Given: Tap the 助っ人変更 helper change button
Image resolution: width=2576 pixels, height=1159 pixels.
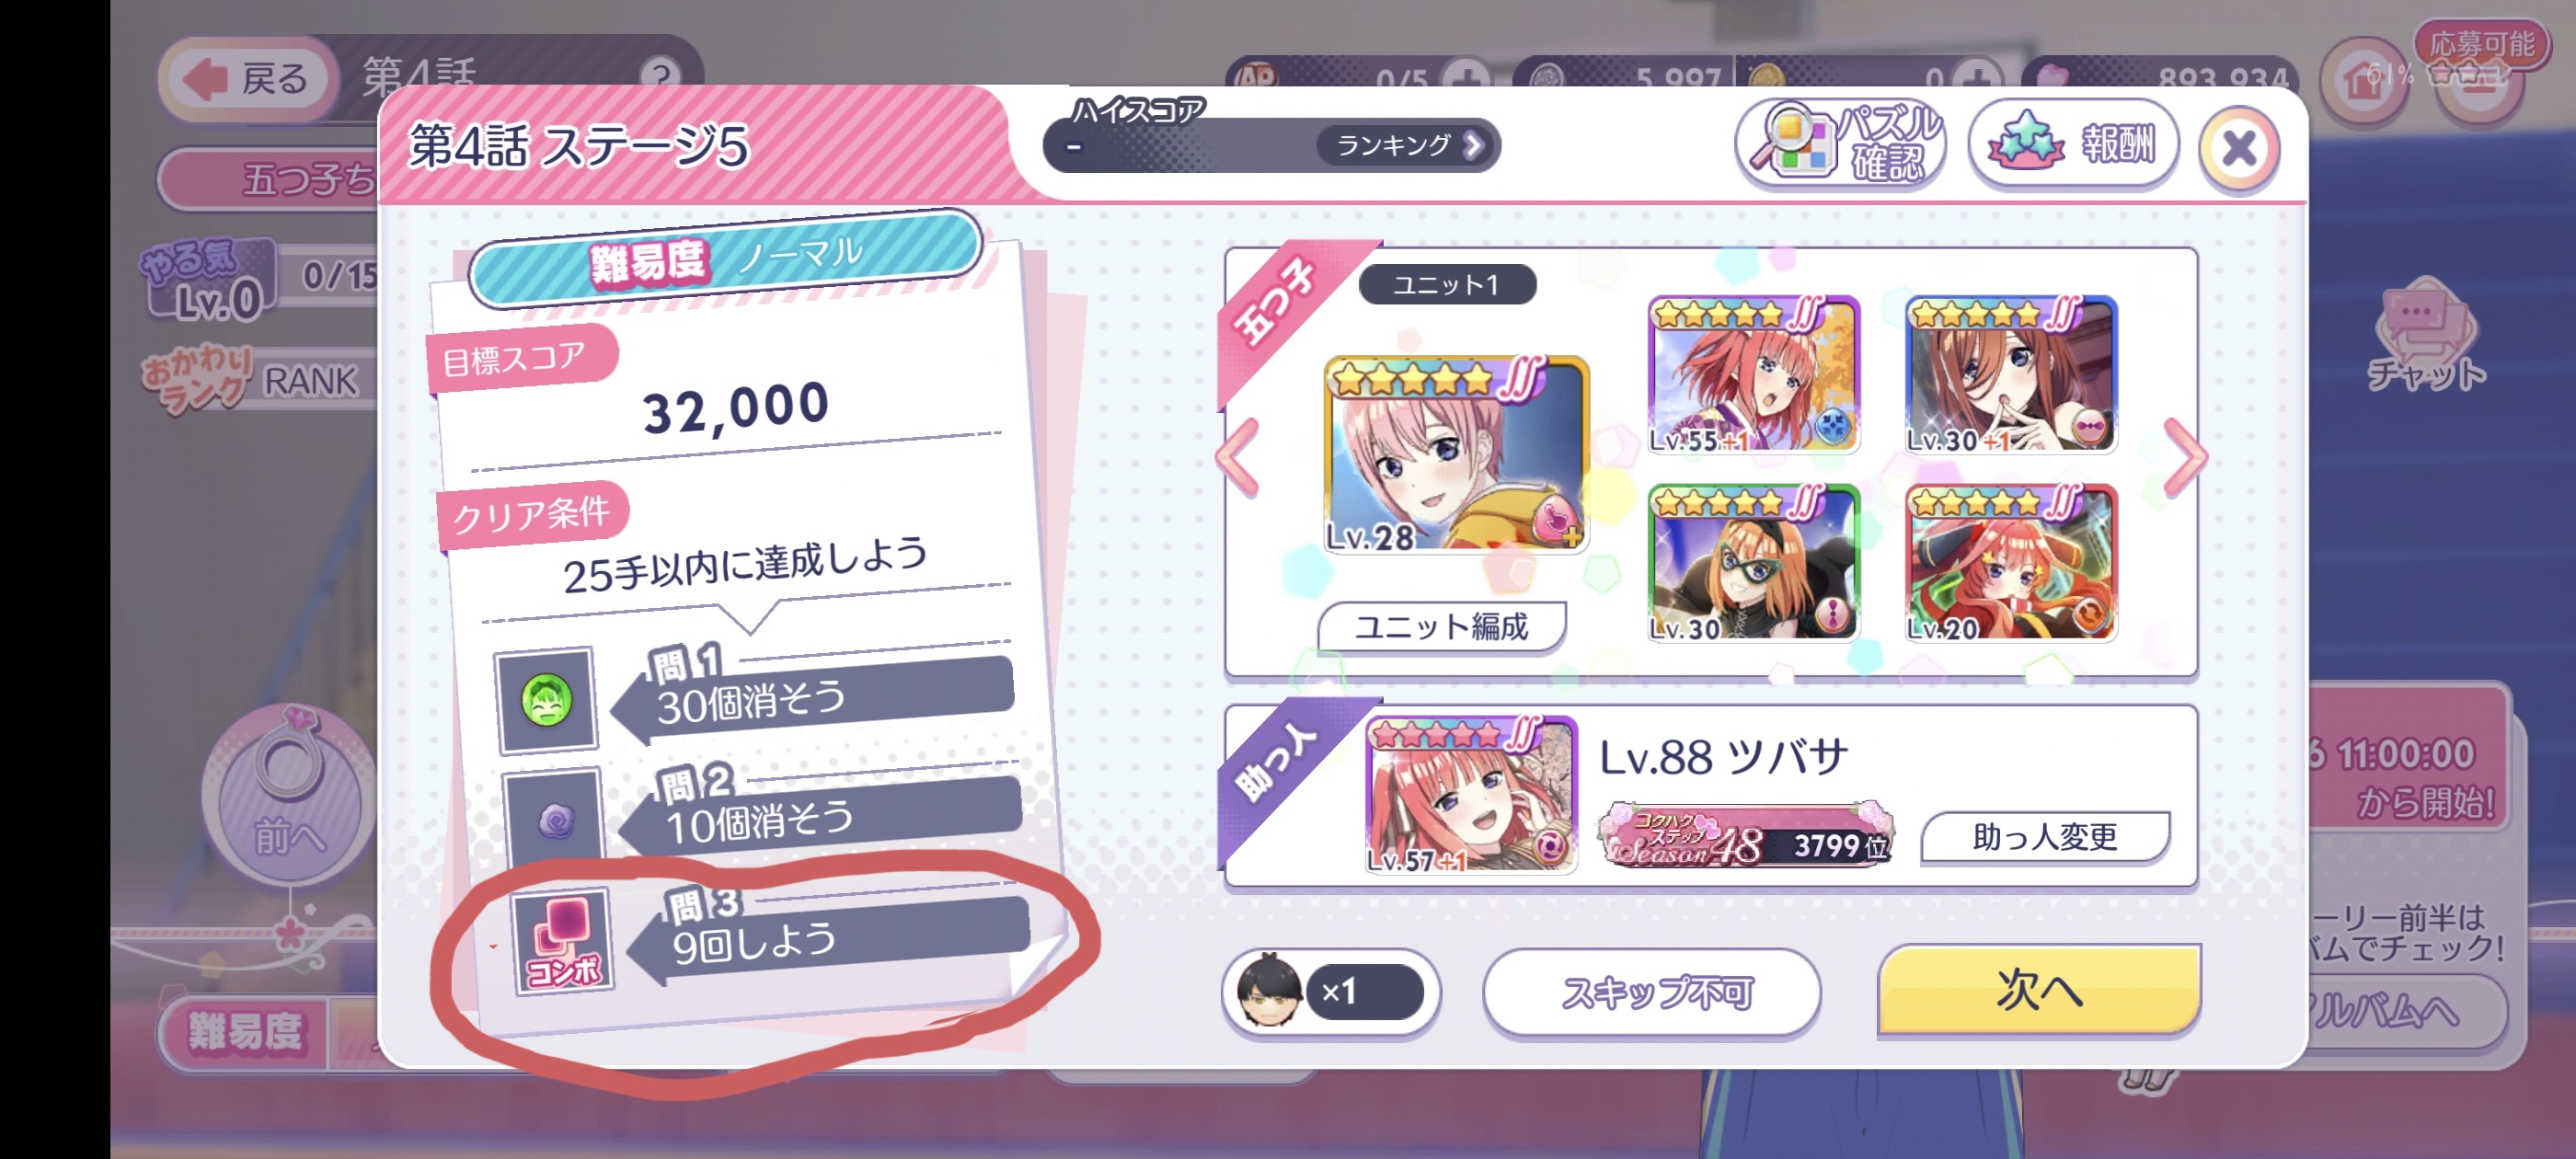Looking at the screenshot, I should point(2045,837).
